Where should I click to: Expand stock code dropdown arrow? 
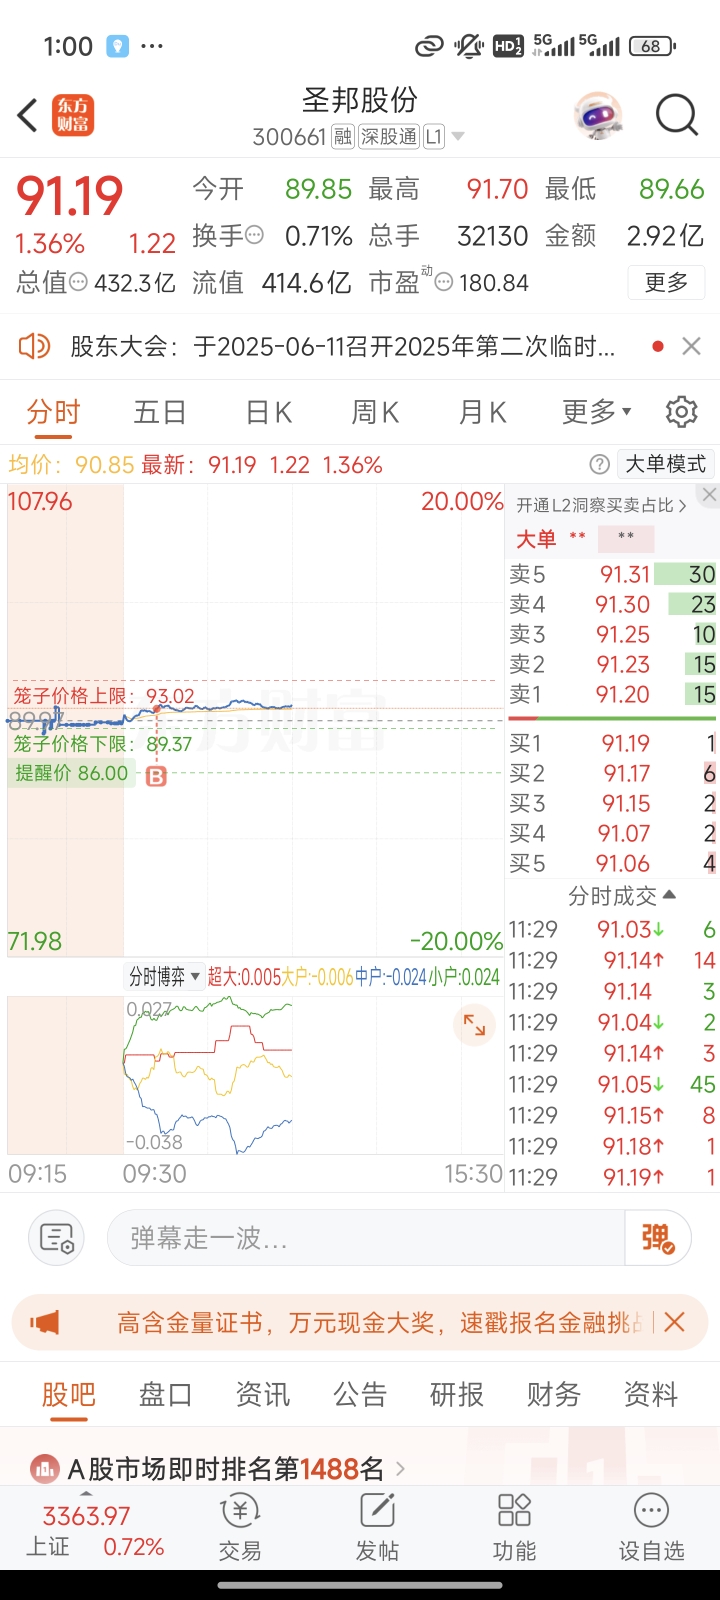458,137
